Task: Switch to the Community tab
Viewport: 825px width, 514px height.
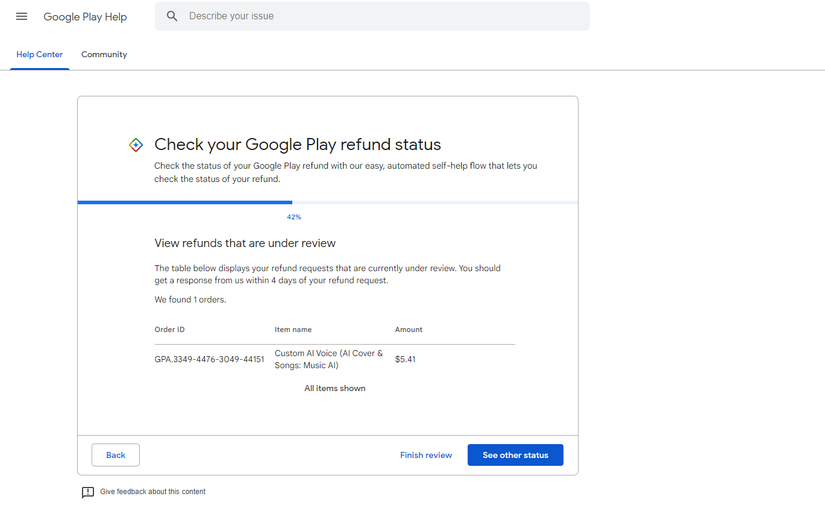Action: [x=104, y=54]
